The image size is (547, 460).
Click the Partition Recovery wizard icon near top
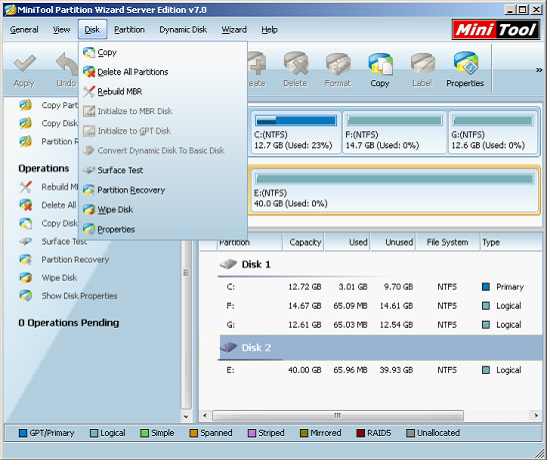click(25, 141)
